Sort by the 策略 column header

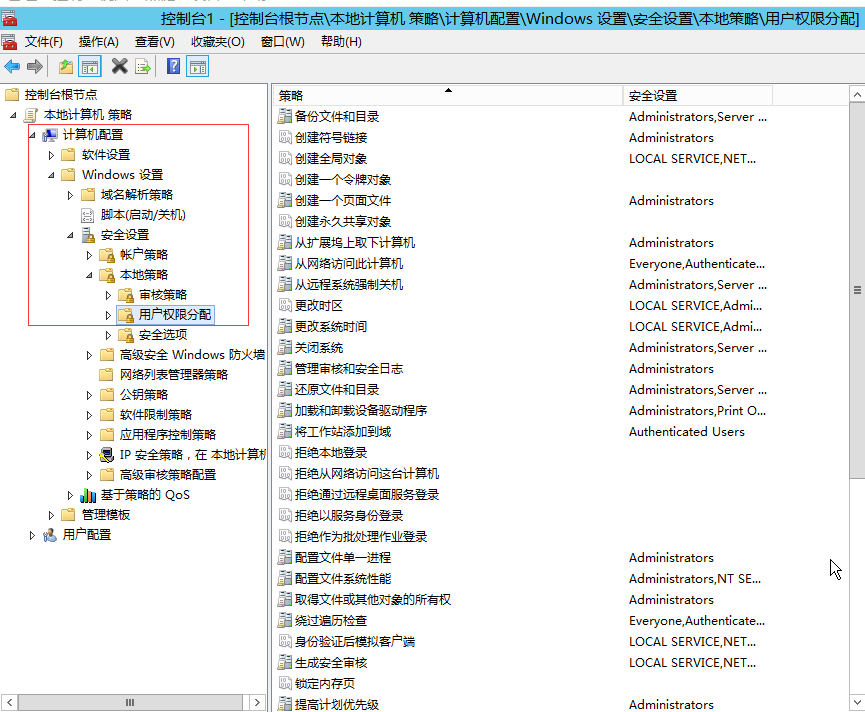(x=448, y=95)
